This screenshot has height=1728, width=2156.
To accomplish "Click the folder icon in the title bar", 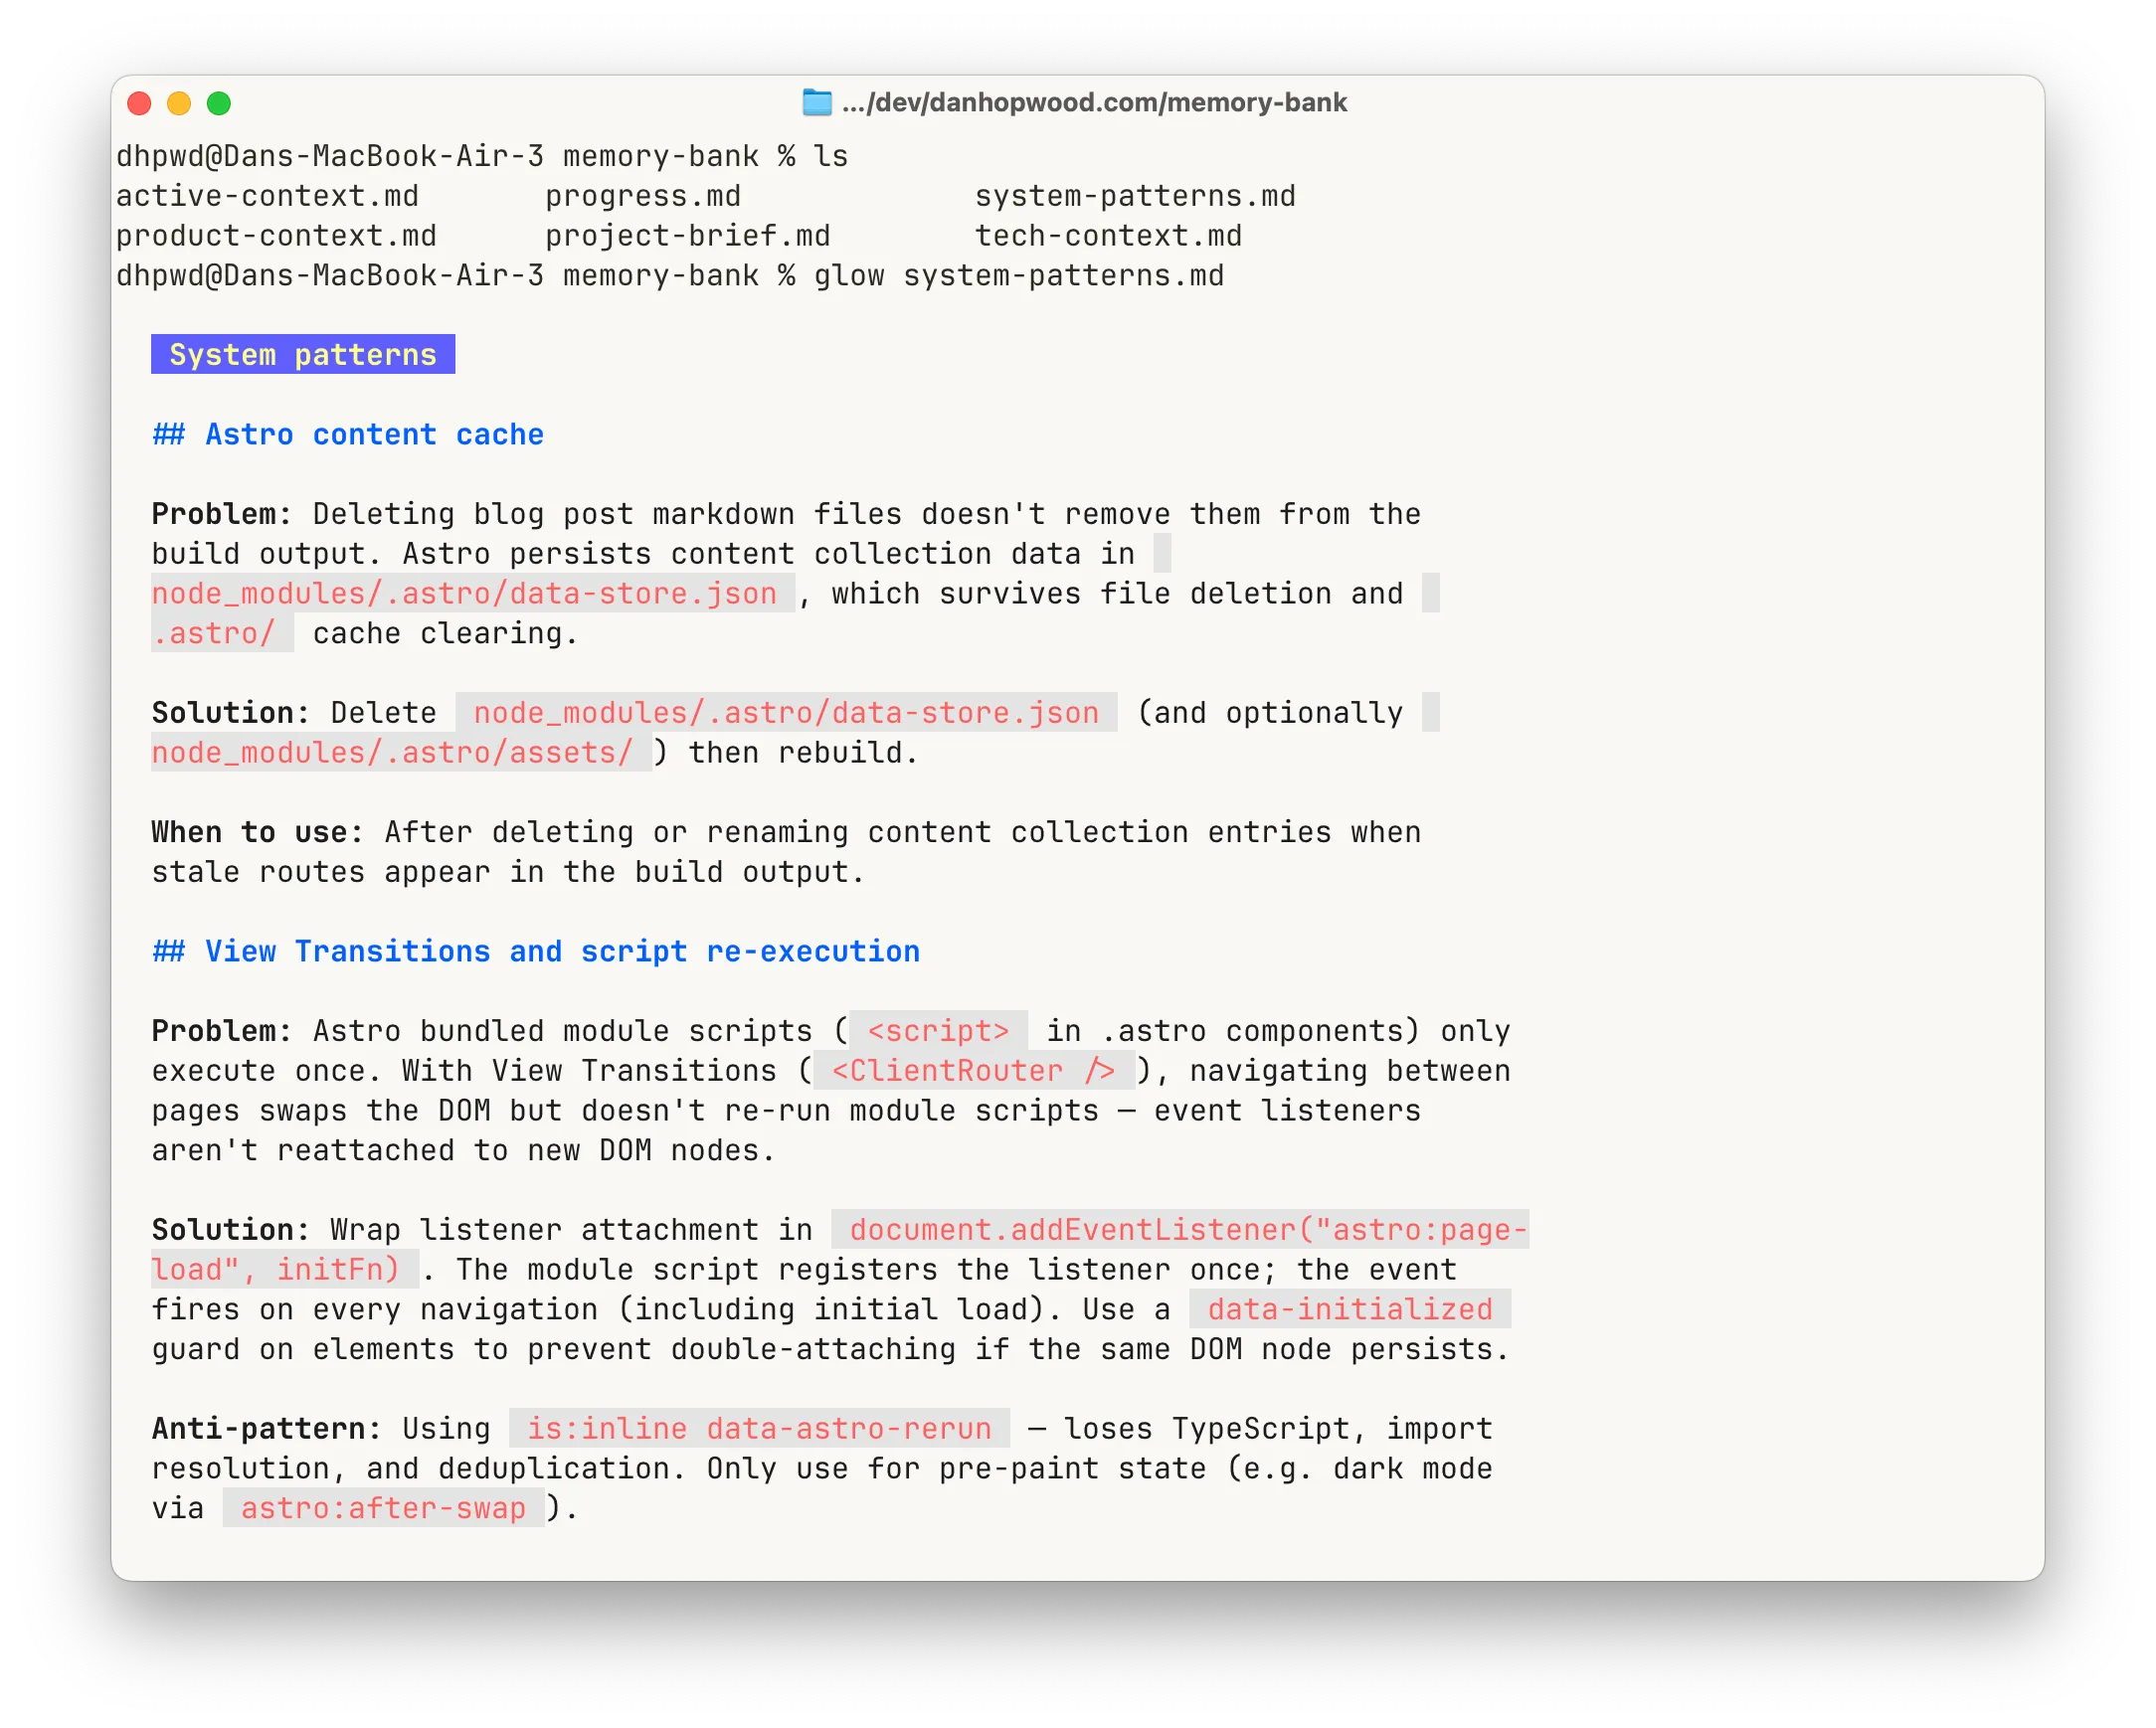I will point(816,101).
